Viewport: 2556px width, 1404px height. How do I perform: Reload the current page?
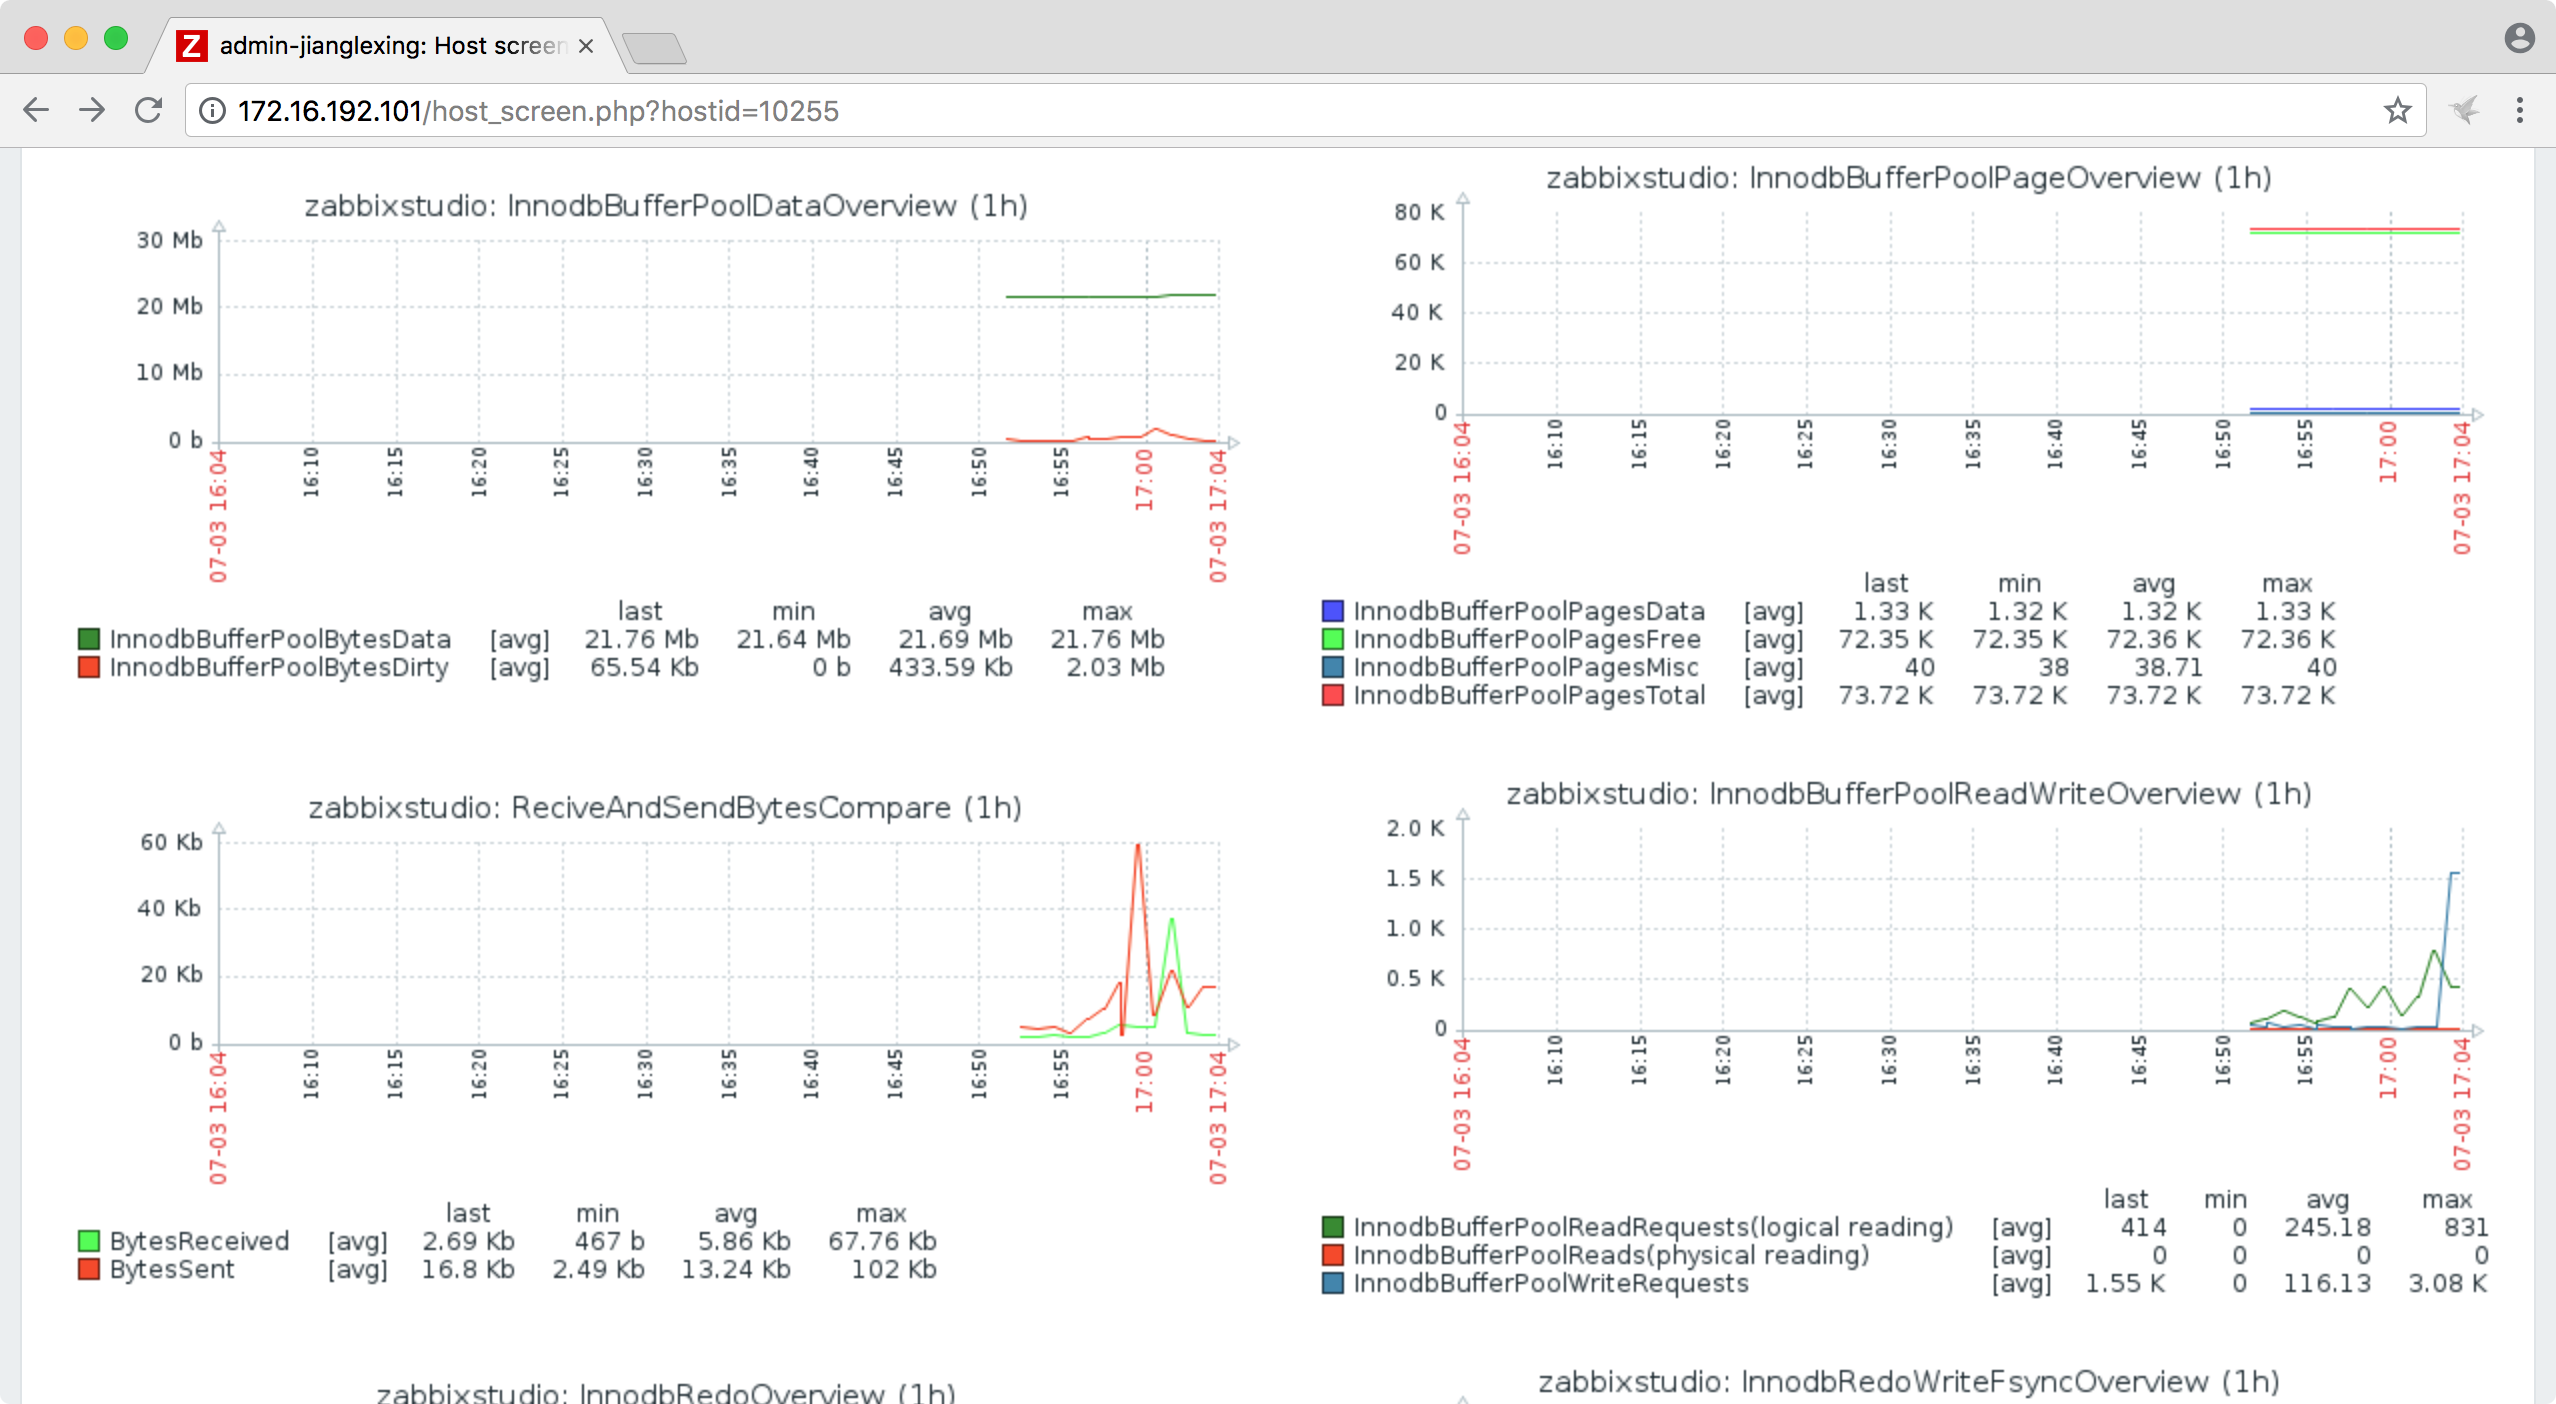point(149,110)
